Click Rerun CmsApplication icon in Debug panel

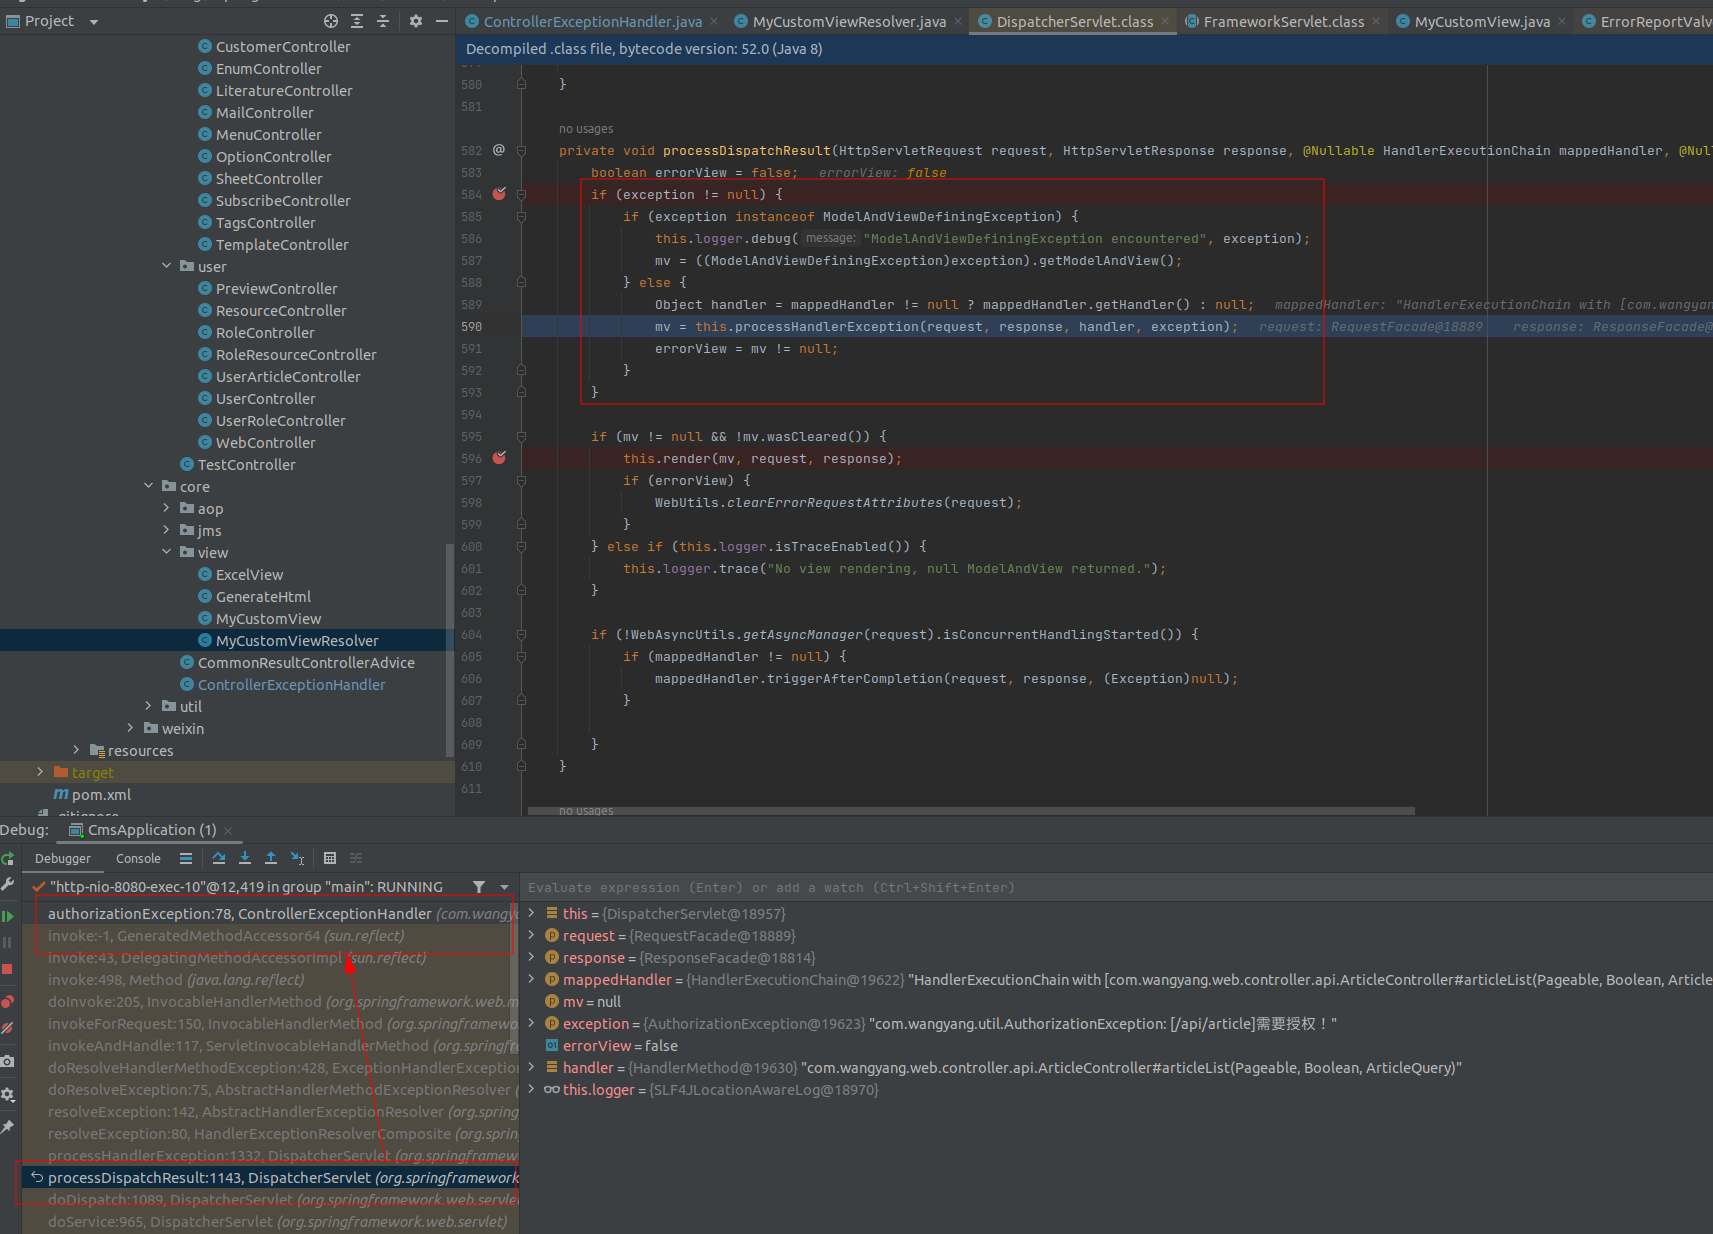8,858
